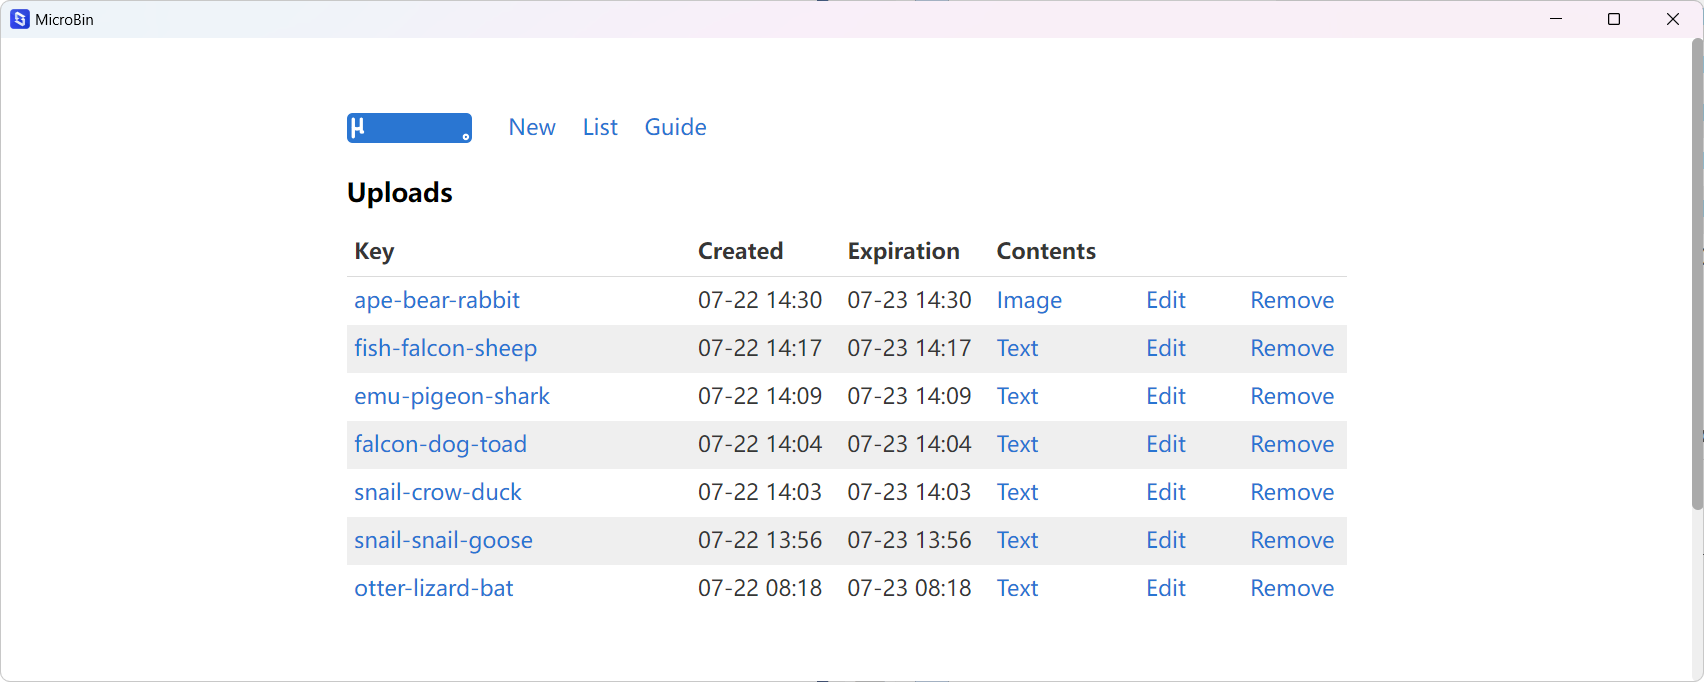Click the vertical scrollbar thumb
The image size is (1704, 682).
pyautogui.click(x=1697, y=275)
